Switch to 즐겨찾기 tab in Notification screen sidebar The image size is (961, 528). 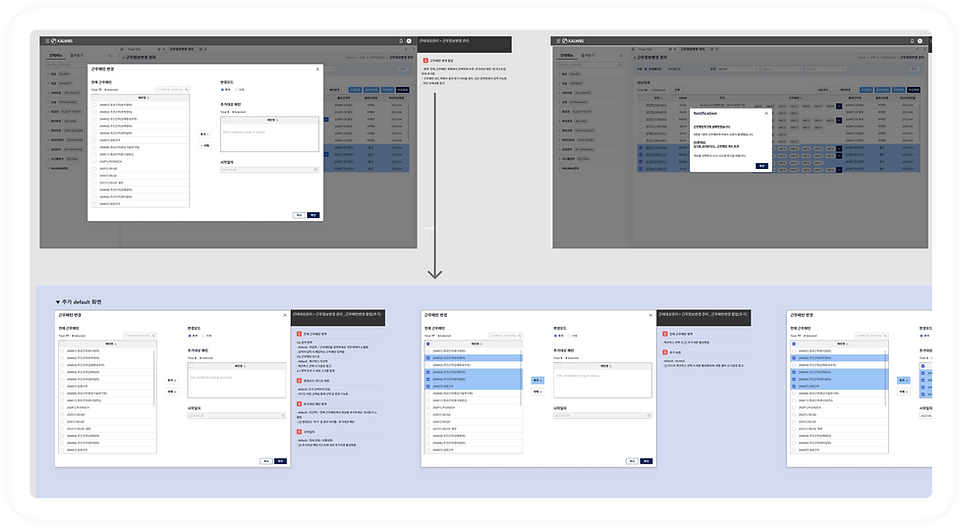[587, 55]
